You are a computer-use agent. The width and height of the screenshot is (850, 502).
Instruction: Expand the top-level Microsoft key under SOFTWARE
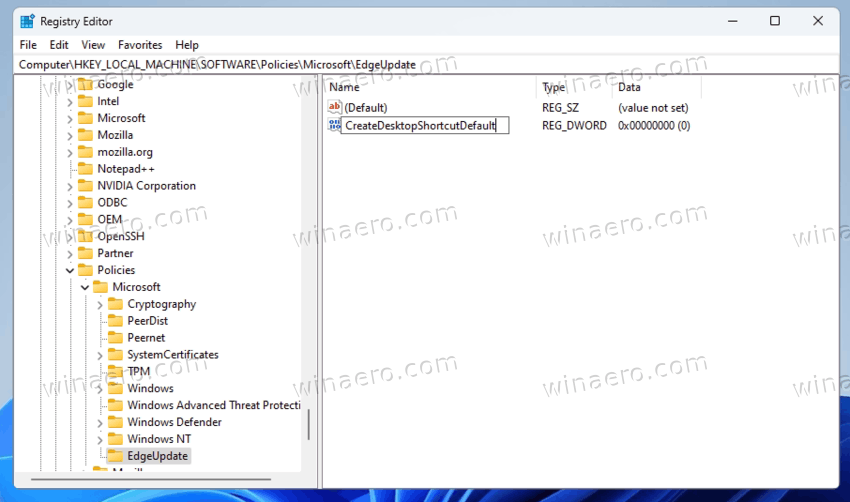70,118
